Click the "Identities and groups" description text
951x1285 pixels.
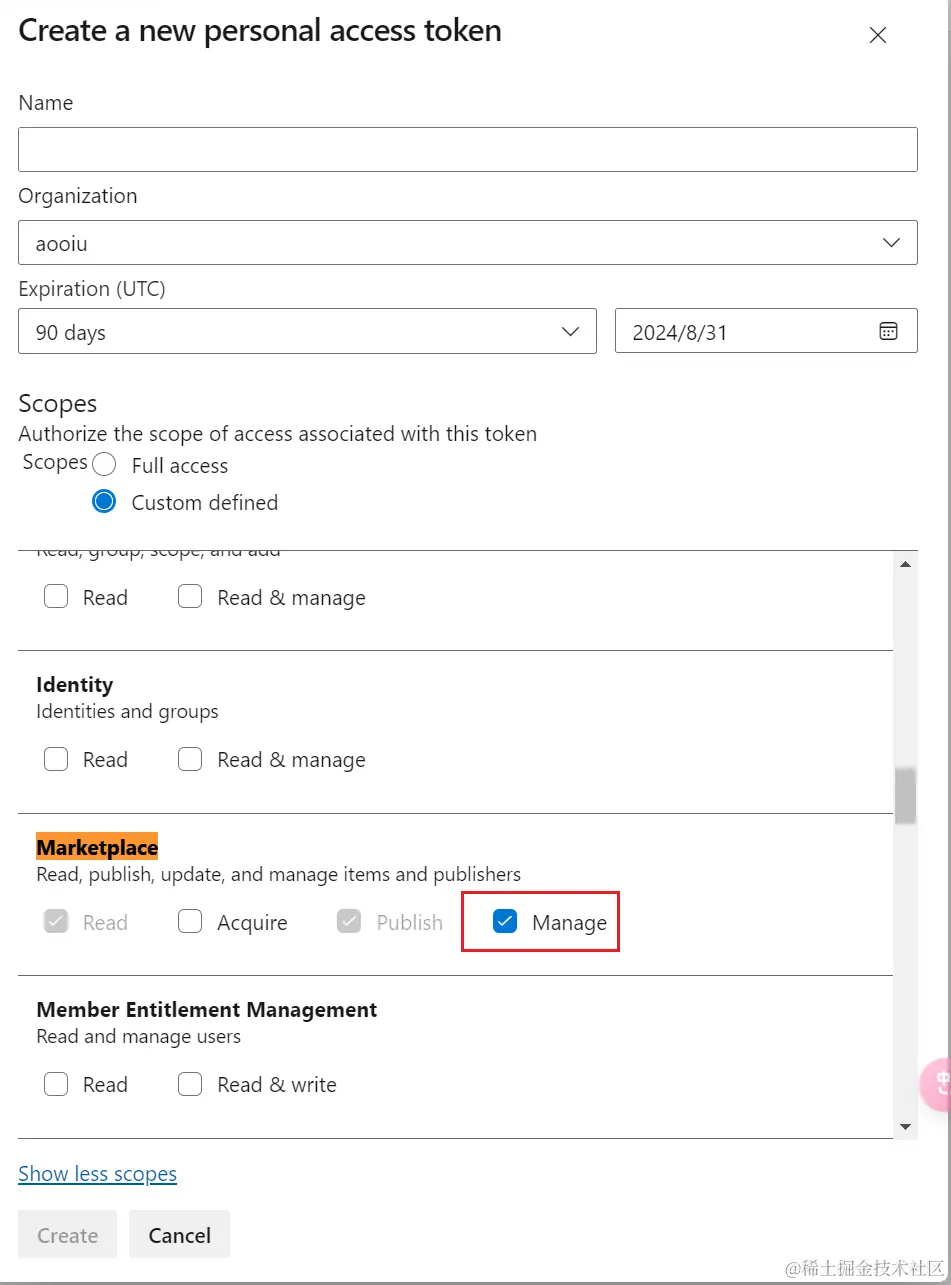tap(127, 712)
